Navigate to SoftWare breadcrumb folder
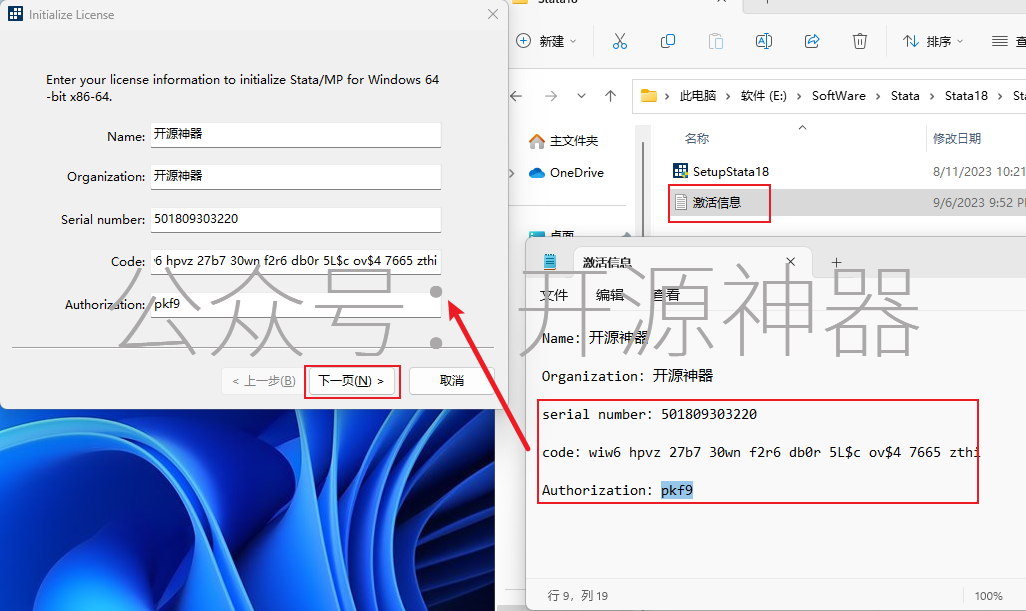This screenshot has width=1026, height=611. [x=838, y=96]
